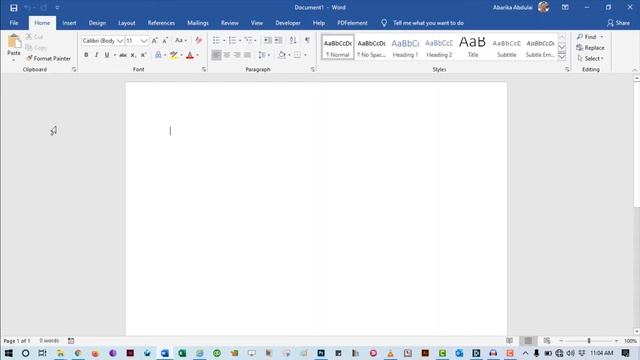Toggle Superscript formatting
640x360 pixels.
click(143, 55)
